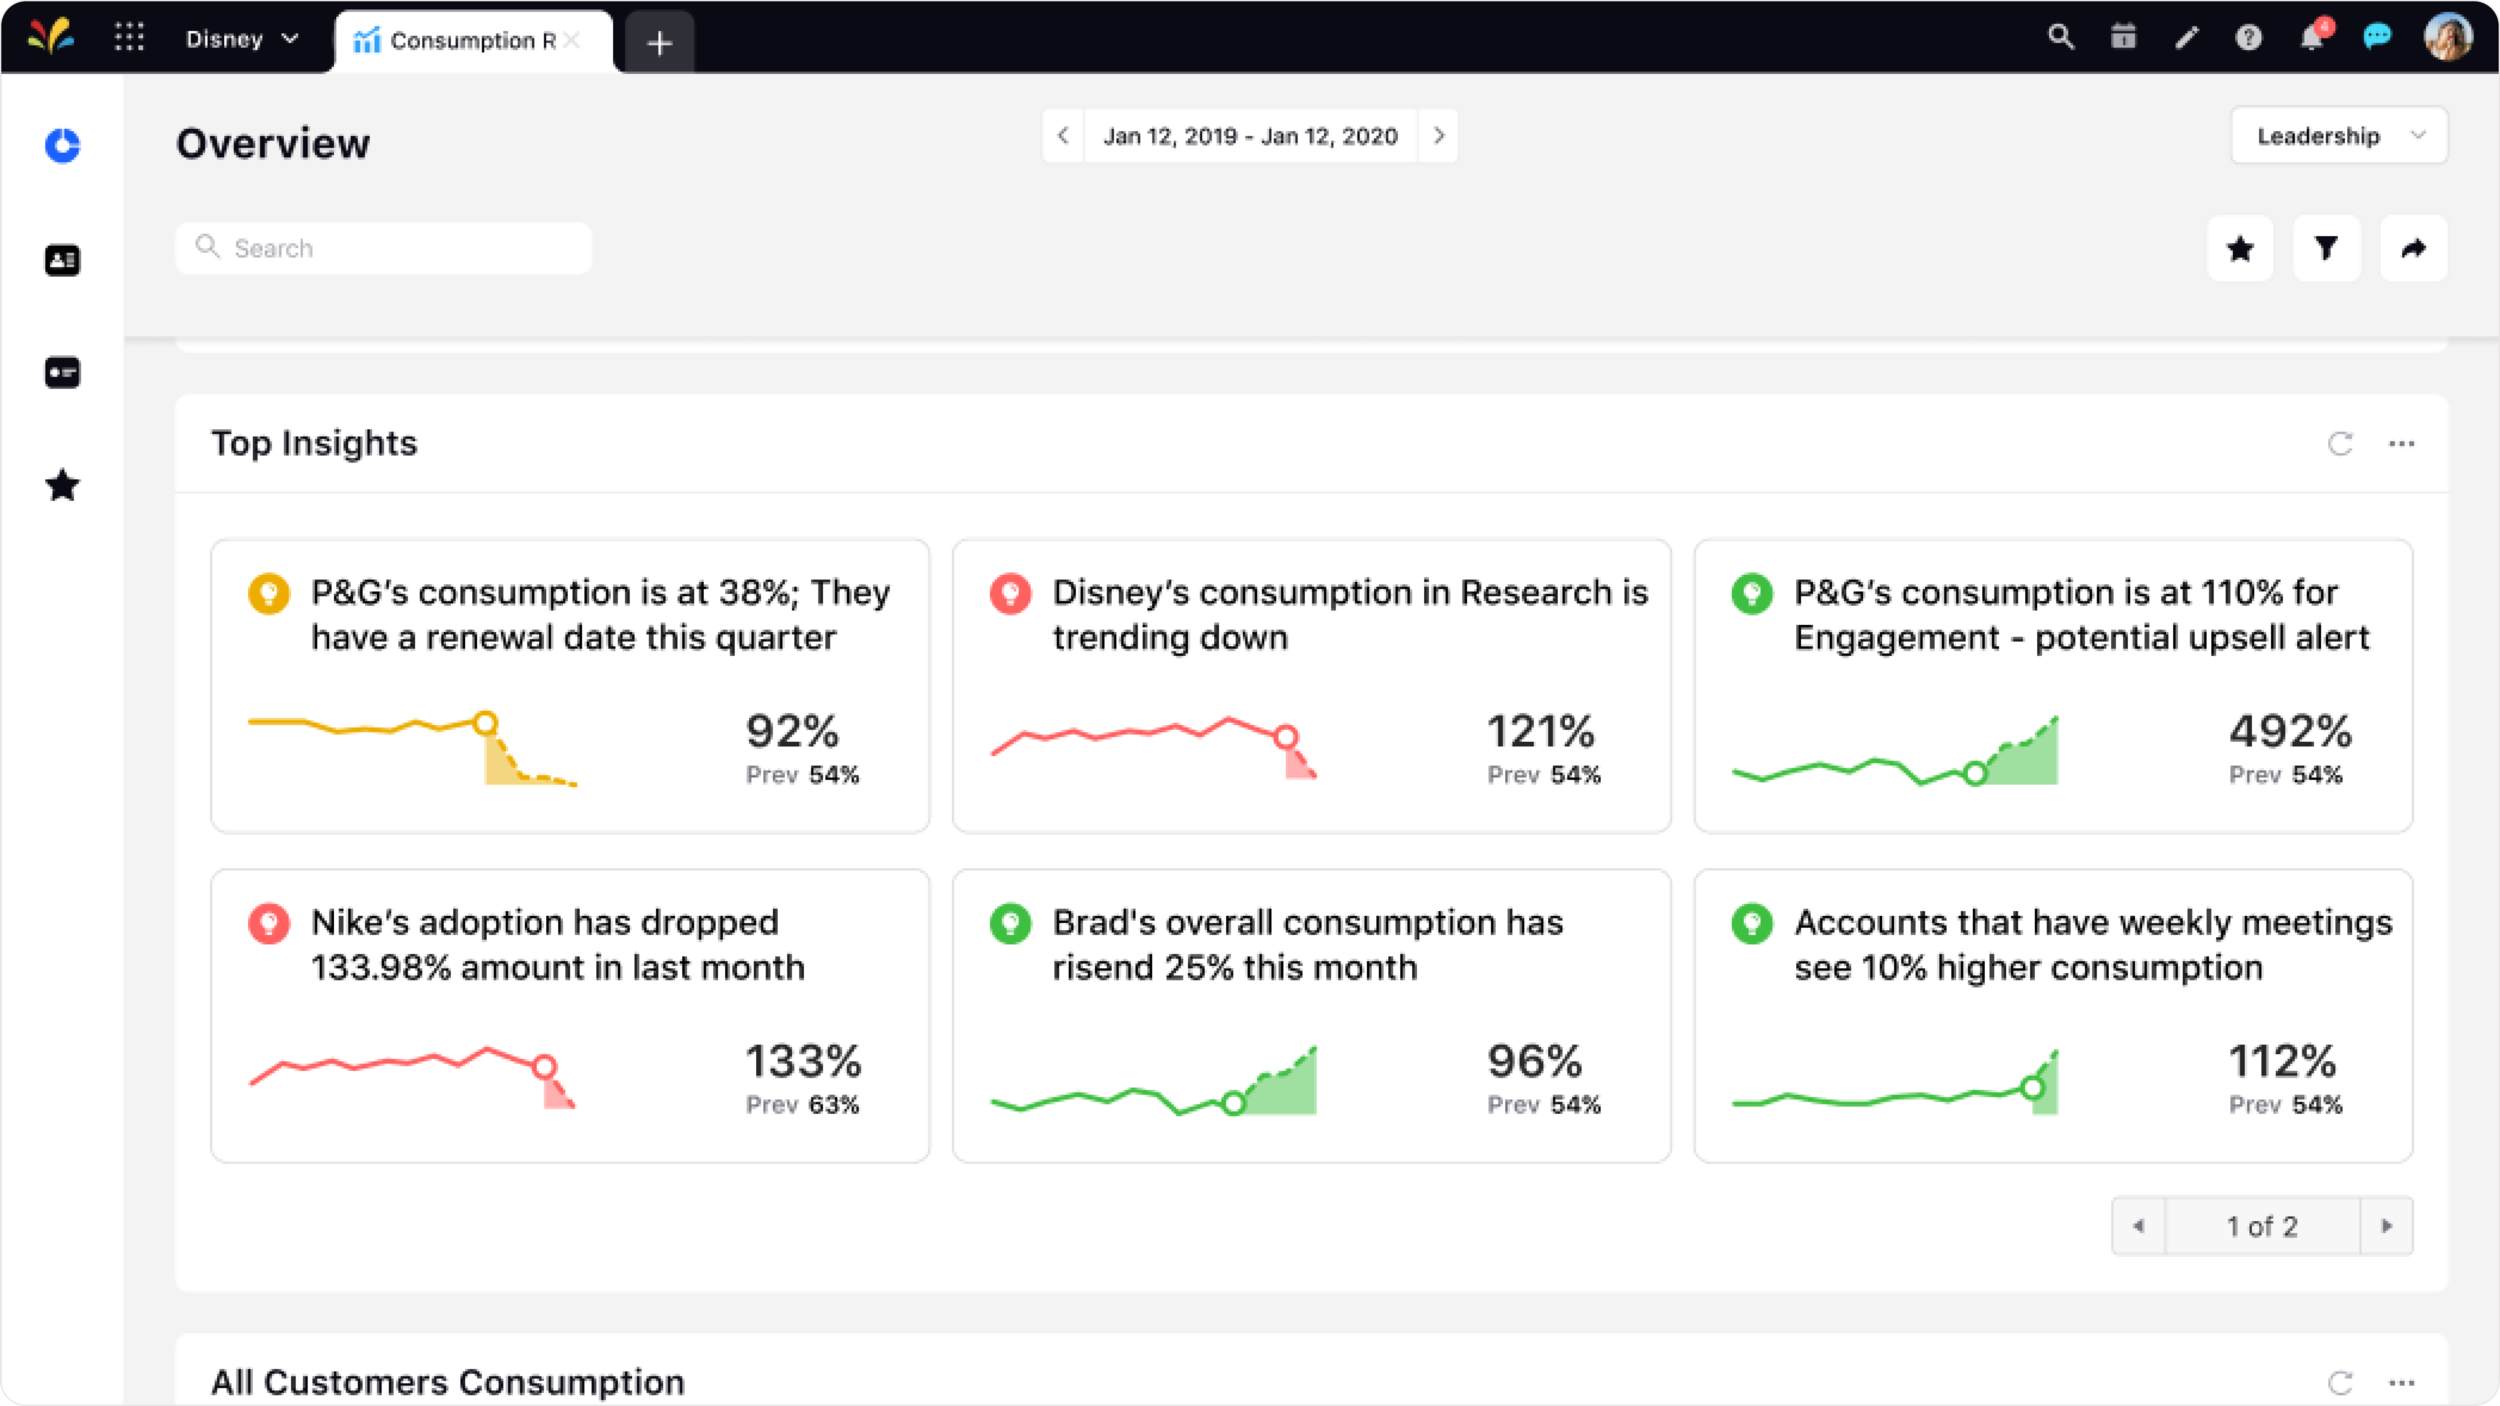
Task: Go to next insights page
Action: [x=2387, y=1226]
